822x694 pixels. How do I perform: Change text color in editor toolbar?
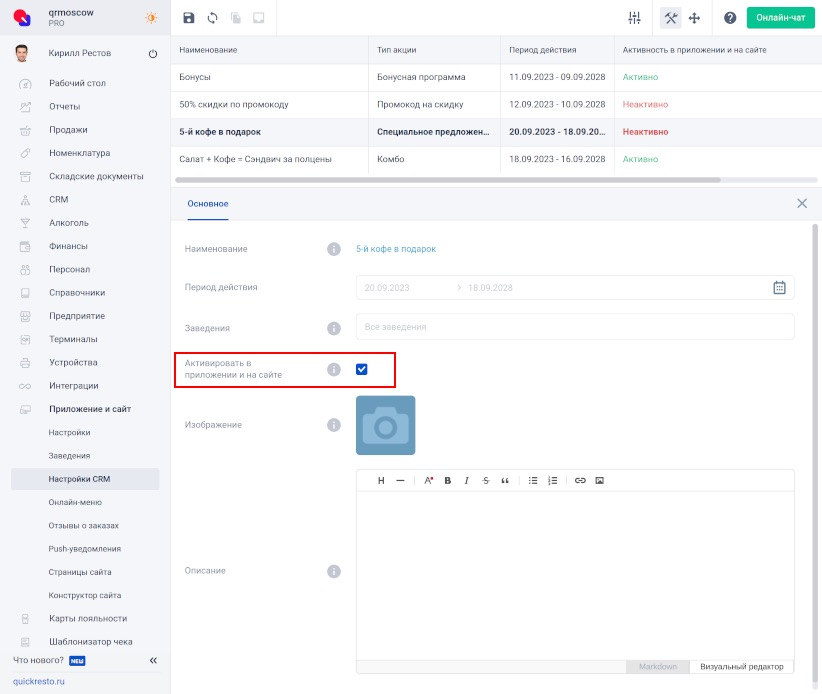click(x=428, y=480)
